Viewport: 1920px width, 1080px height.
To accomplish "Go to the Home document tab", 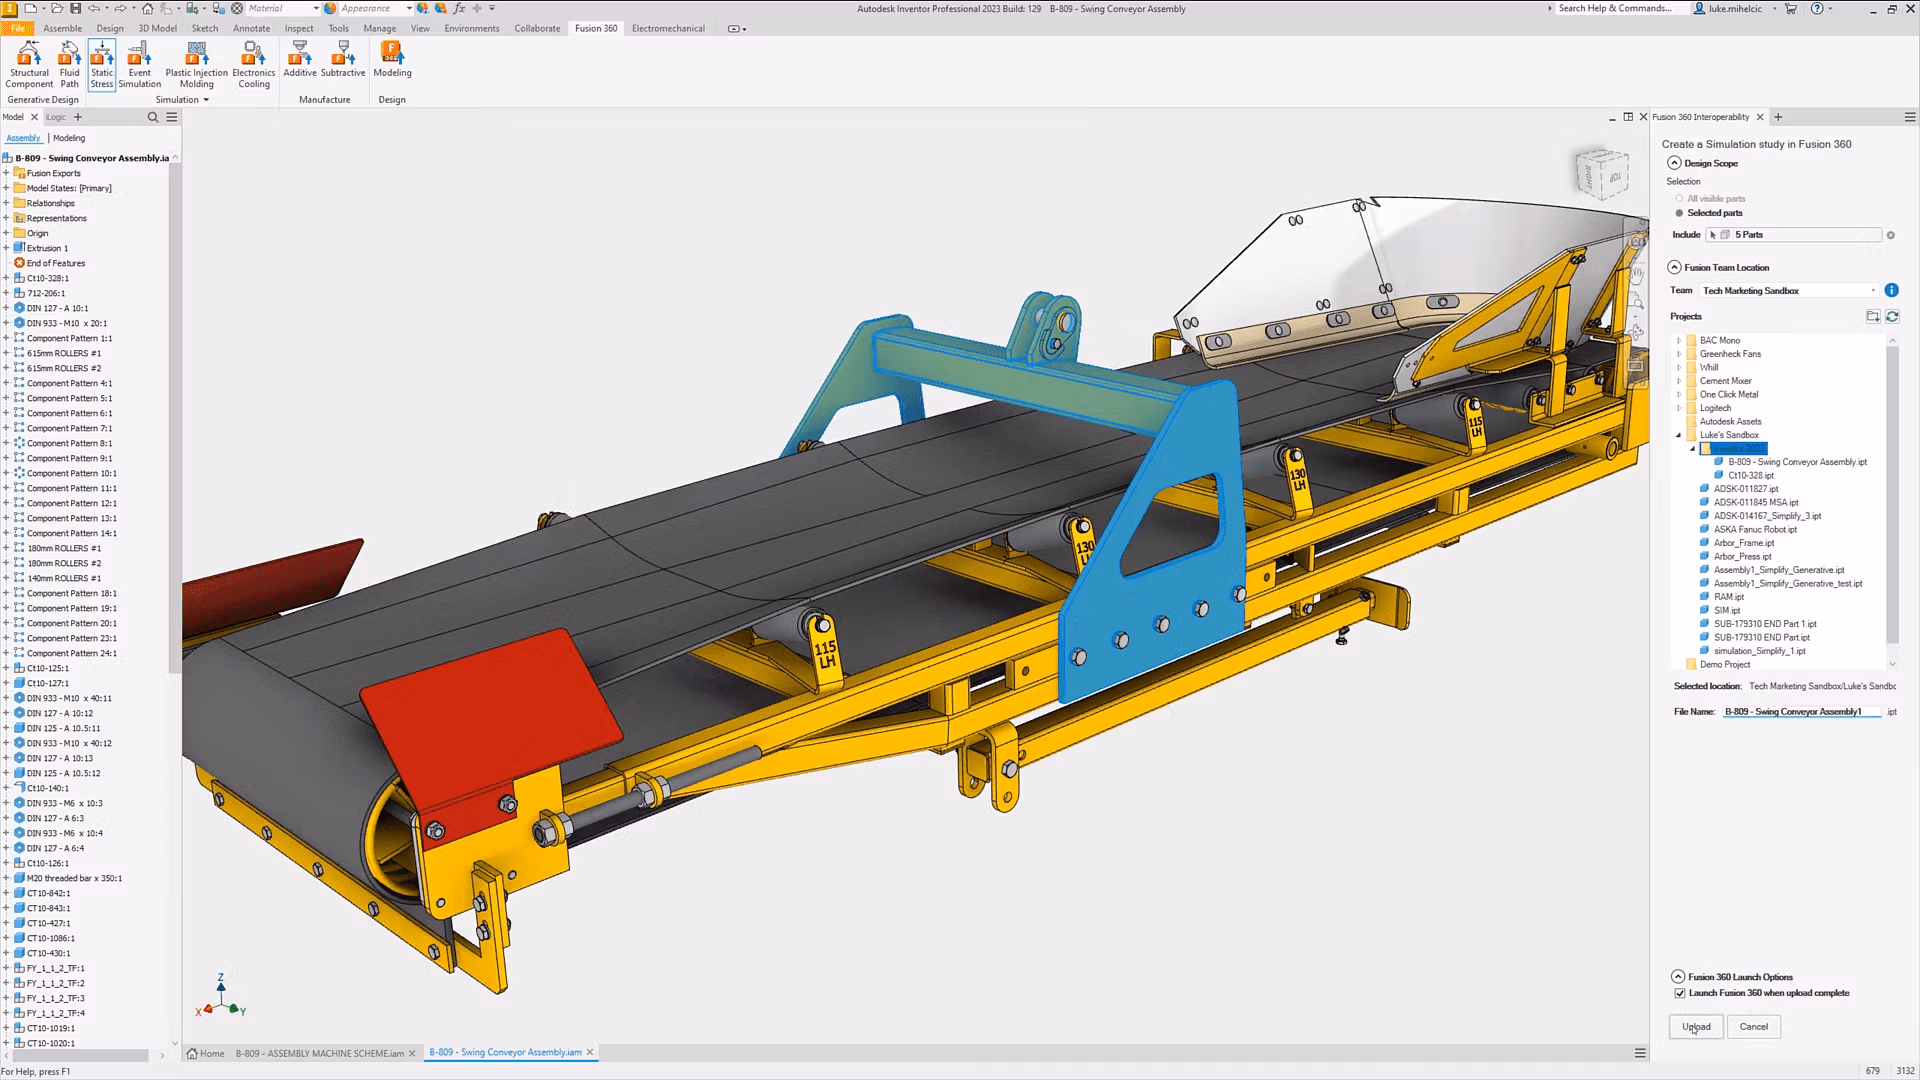I will point(206,1053).
